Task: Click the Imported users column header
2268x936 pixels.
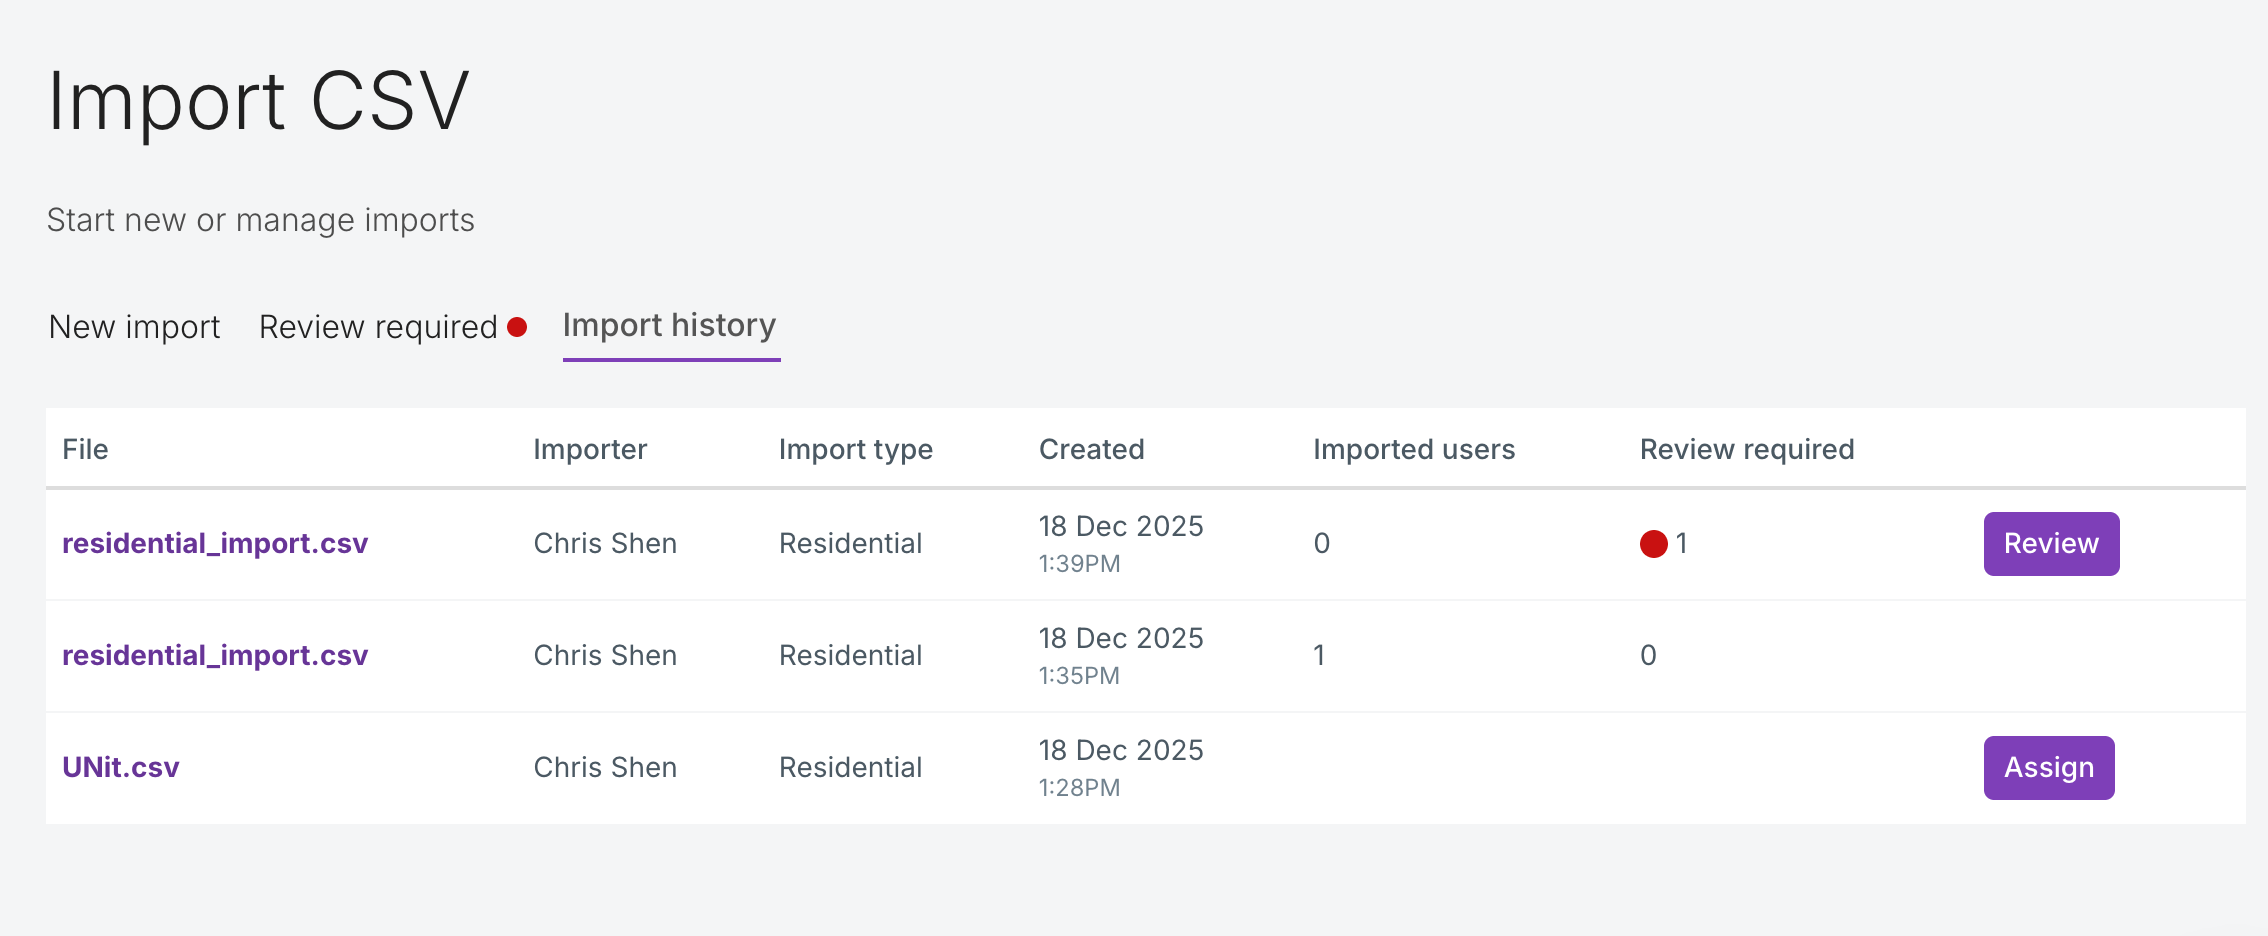Action: [x=1413, y=449]
